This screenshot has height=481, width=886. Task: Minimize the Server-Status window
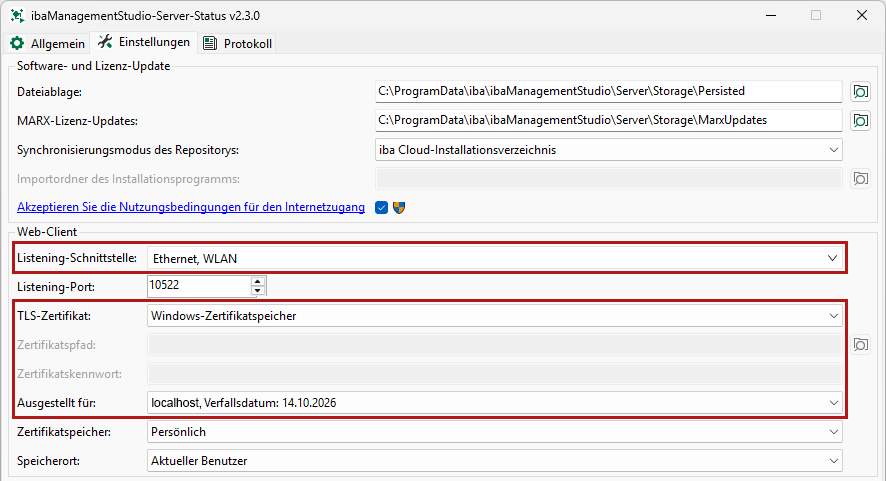[x=770, y=15]
